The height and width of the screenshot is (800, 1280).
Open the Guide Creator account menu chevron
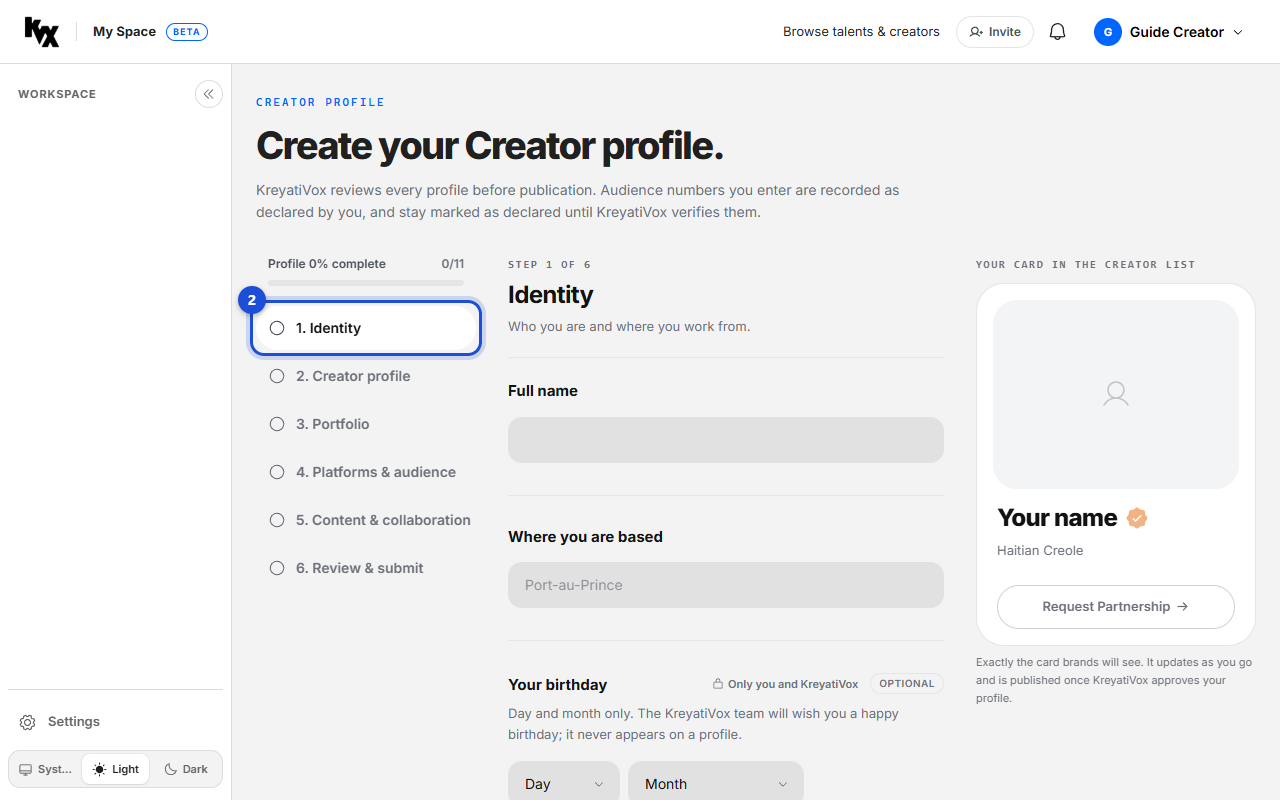click(x=1238, y=32)
